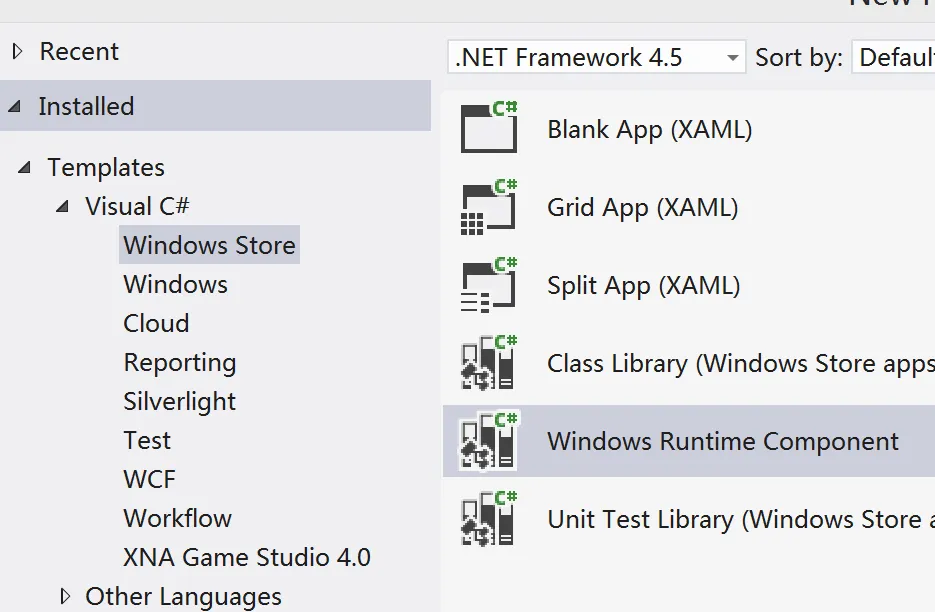Collapse the Templates tree node

[24, 168]
